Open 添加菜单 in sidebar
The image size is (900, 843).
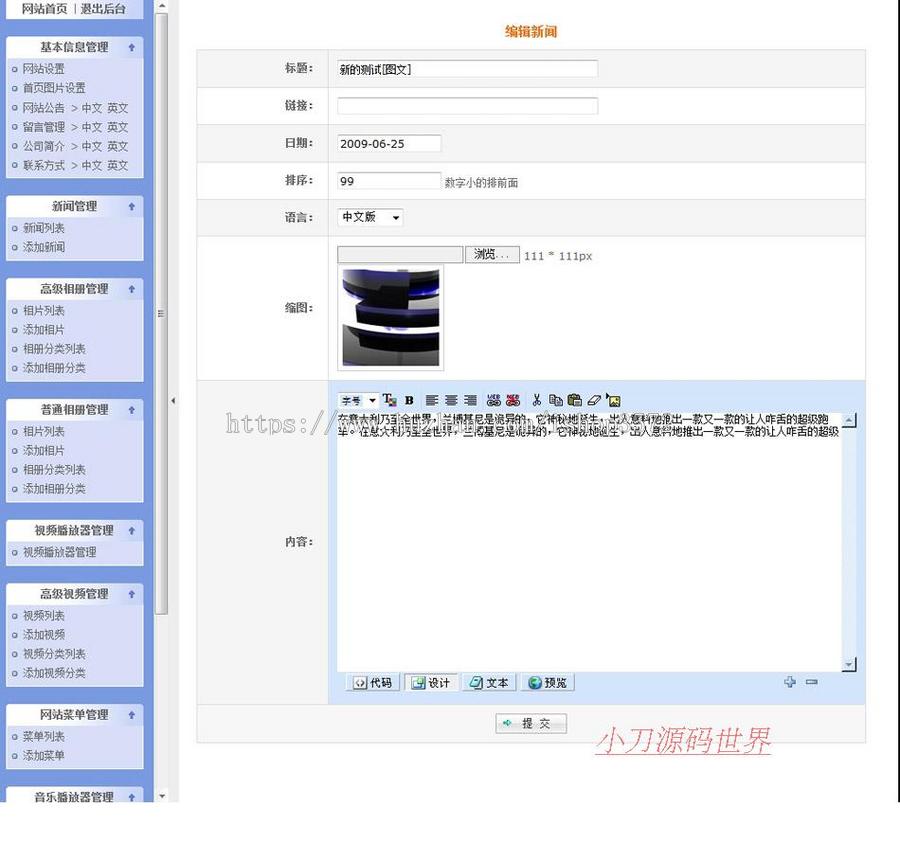pyautogui.click(x=44, y=755)
